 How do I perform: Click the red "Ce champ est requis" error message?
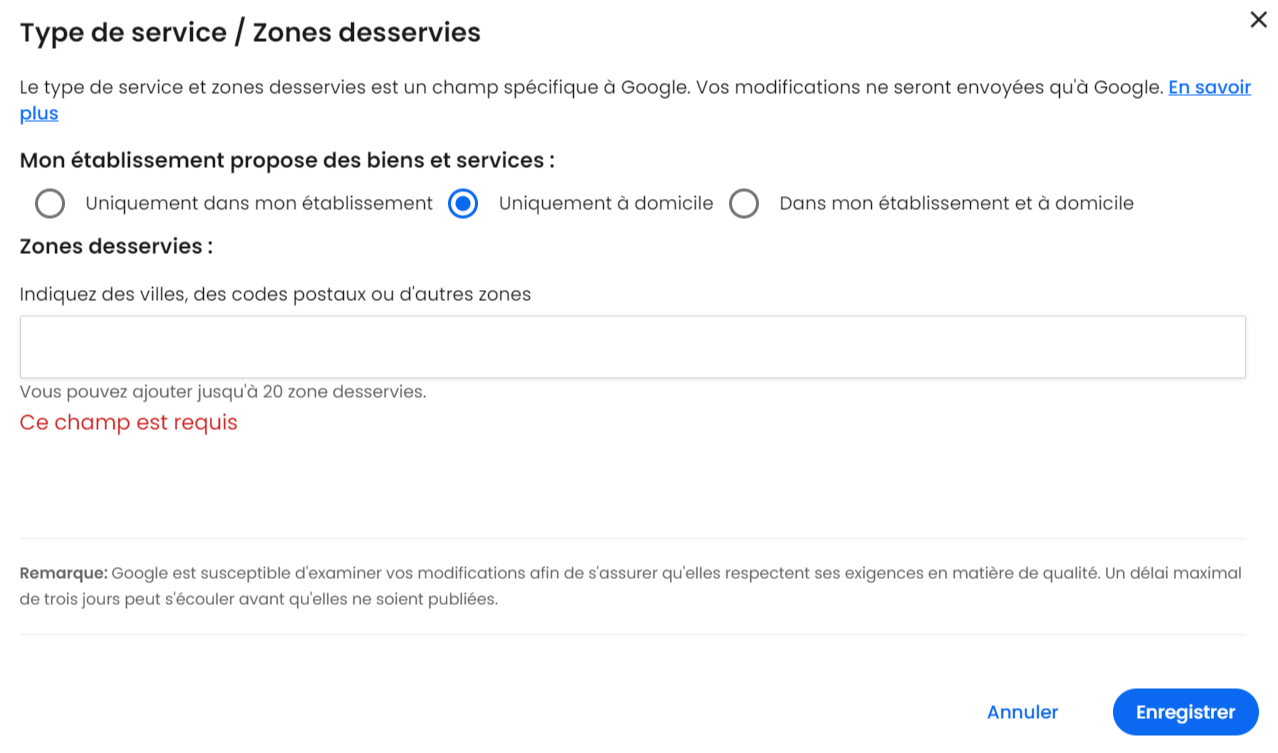(x=129, y=423)
